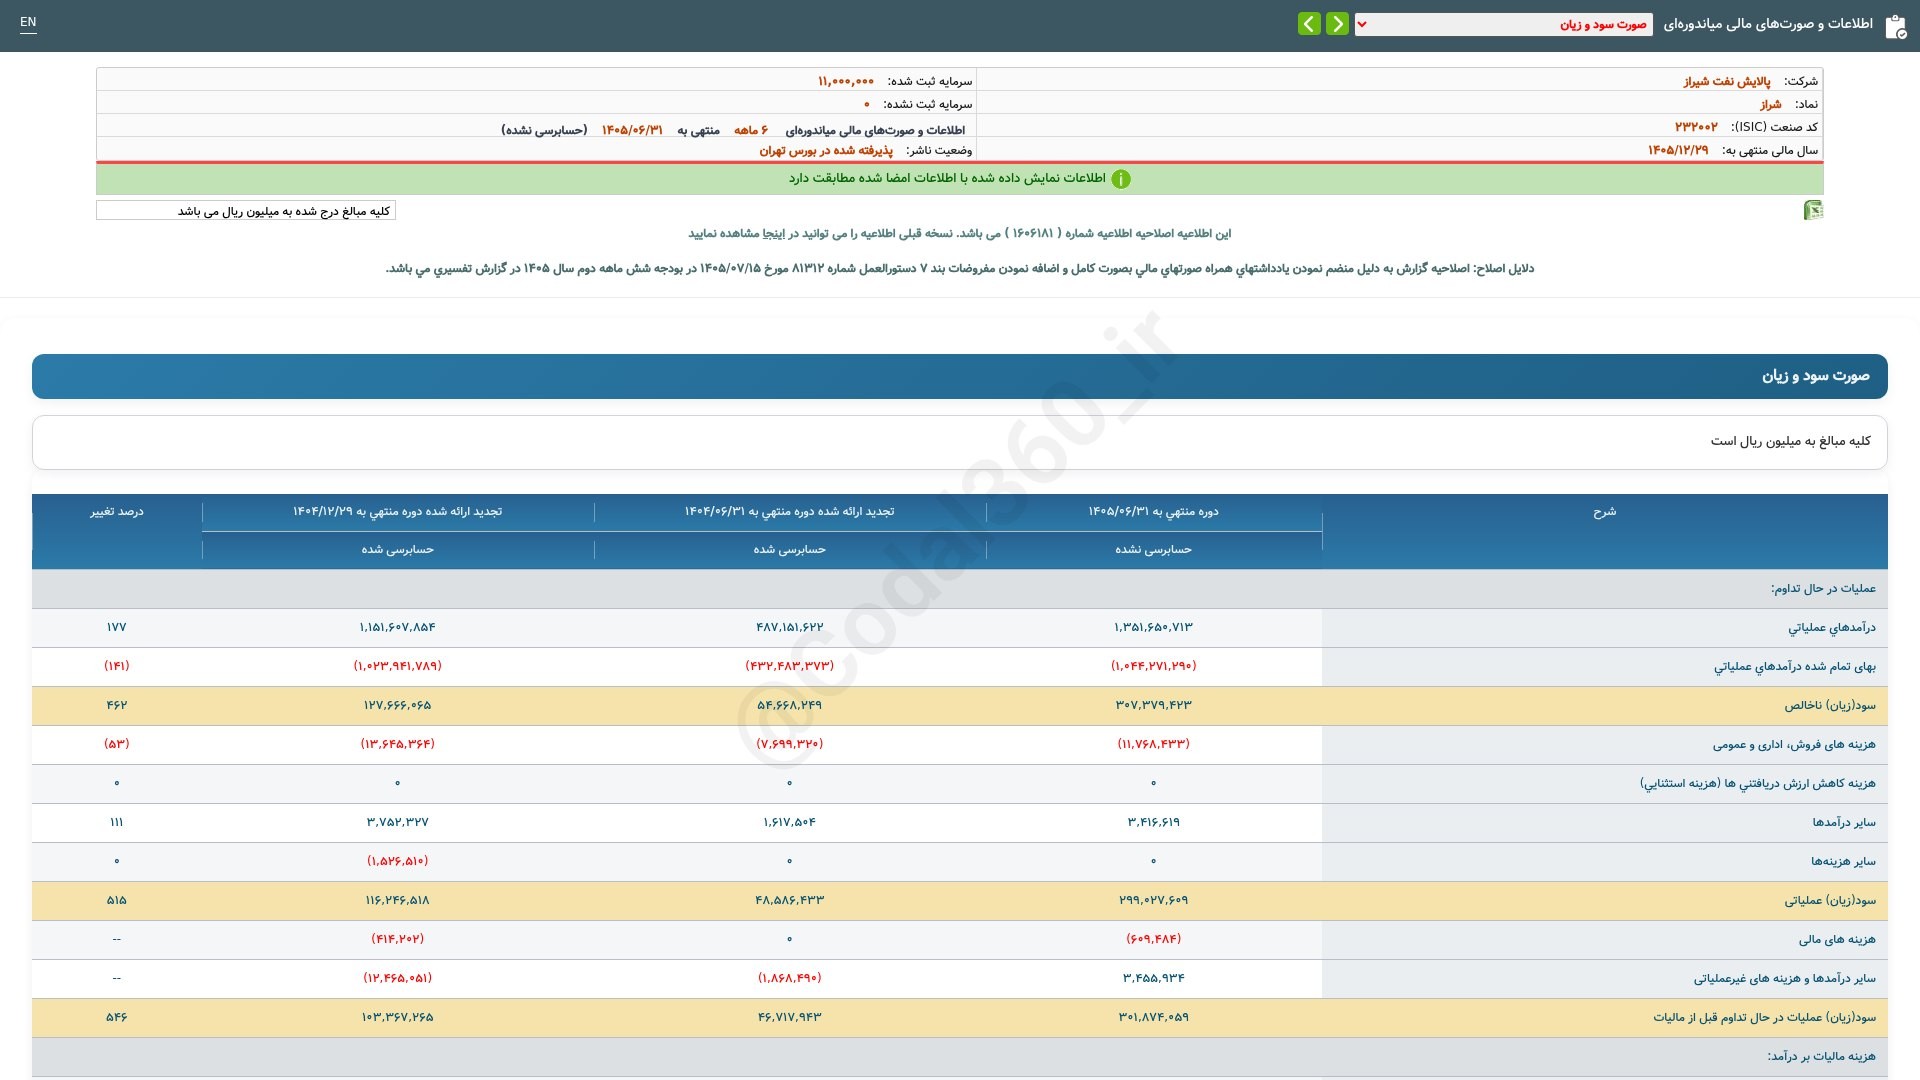This screenshot has width=1920, height=1080.
Task: Click the fiscal year end date ۱۴۰۵/۱۲/۲۹
Action: coord(1678,150)
